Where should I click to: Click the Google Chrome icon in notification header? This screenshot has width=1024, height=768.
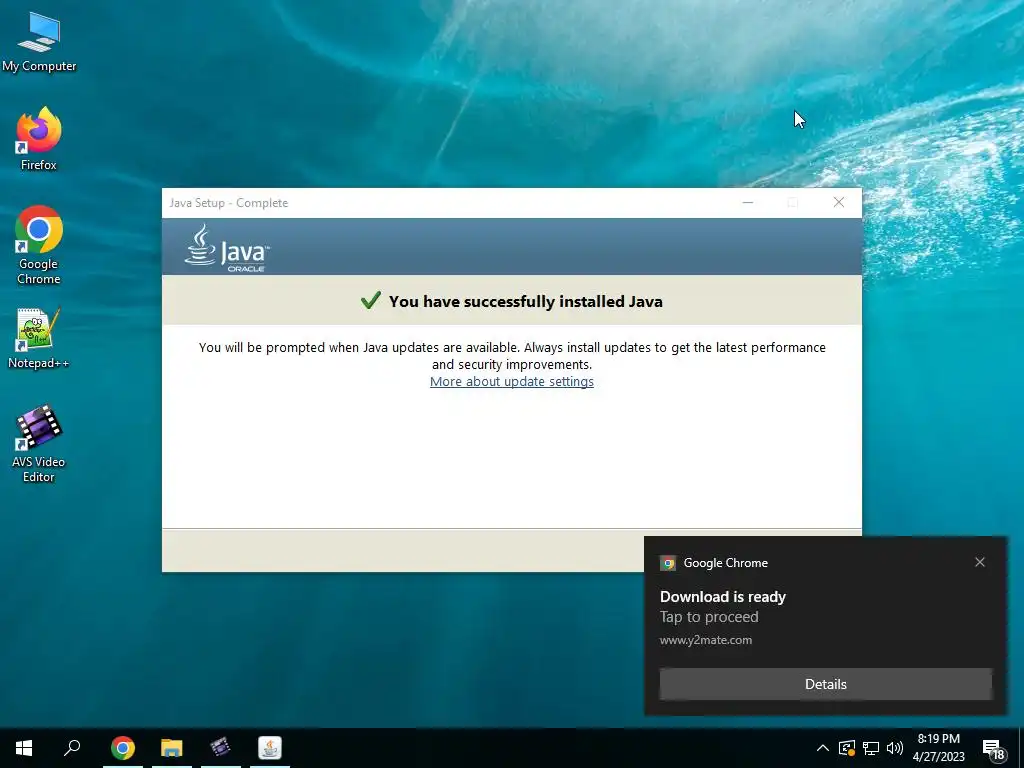pyautogui.click(x=667, y=563)
